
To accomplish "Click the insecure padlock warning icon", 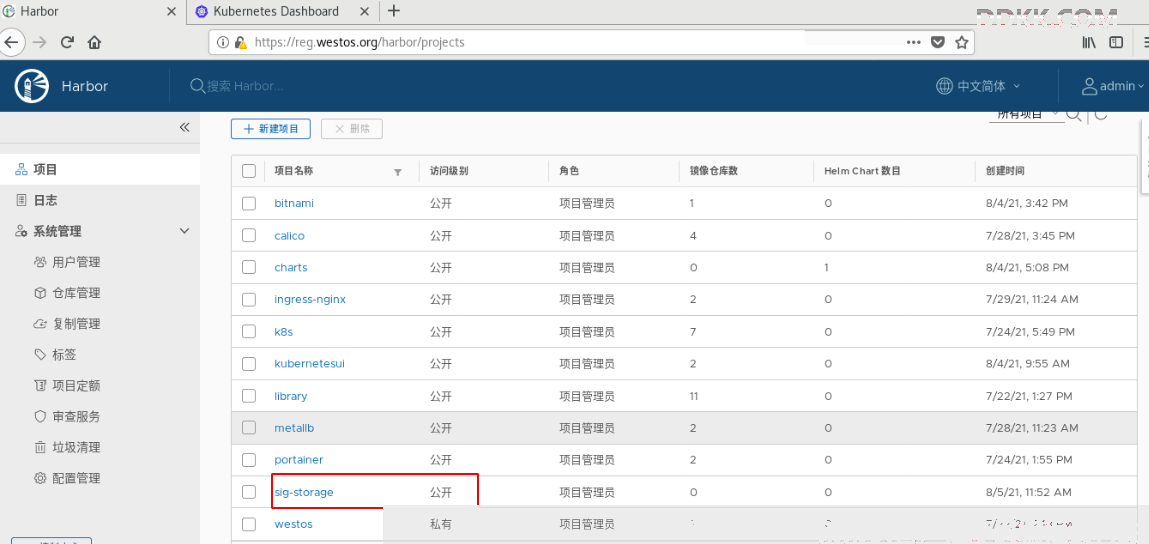I will pos(240,43).
